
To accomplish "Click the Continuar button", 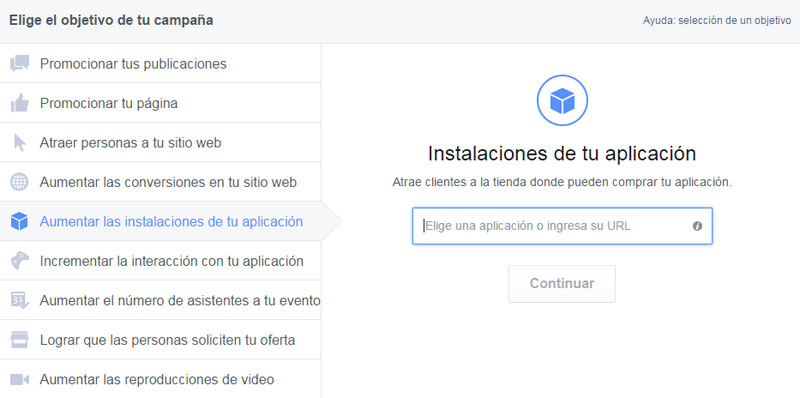I will point(562,284).
